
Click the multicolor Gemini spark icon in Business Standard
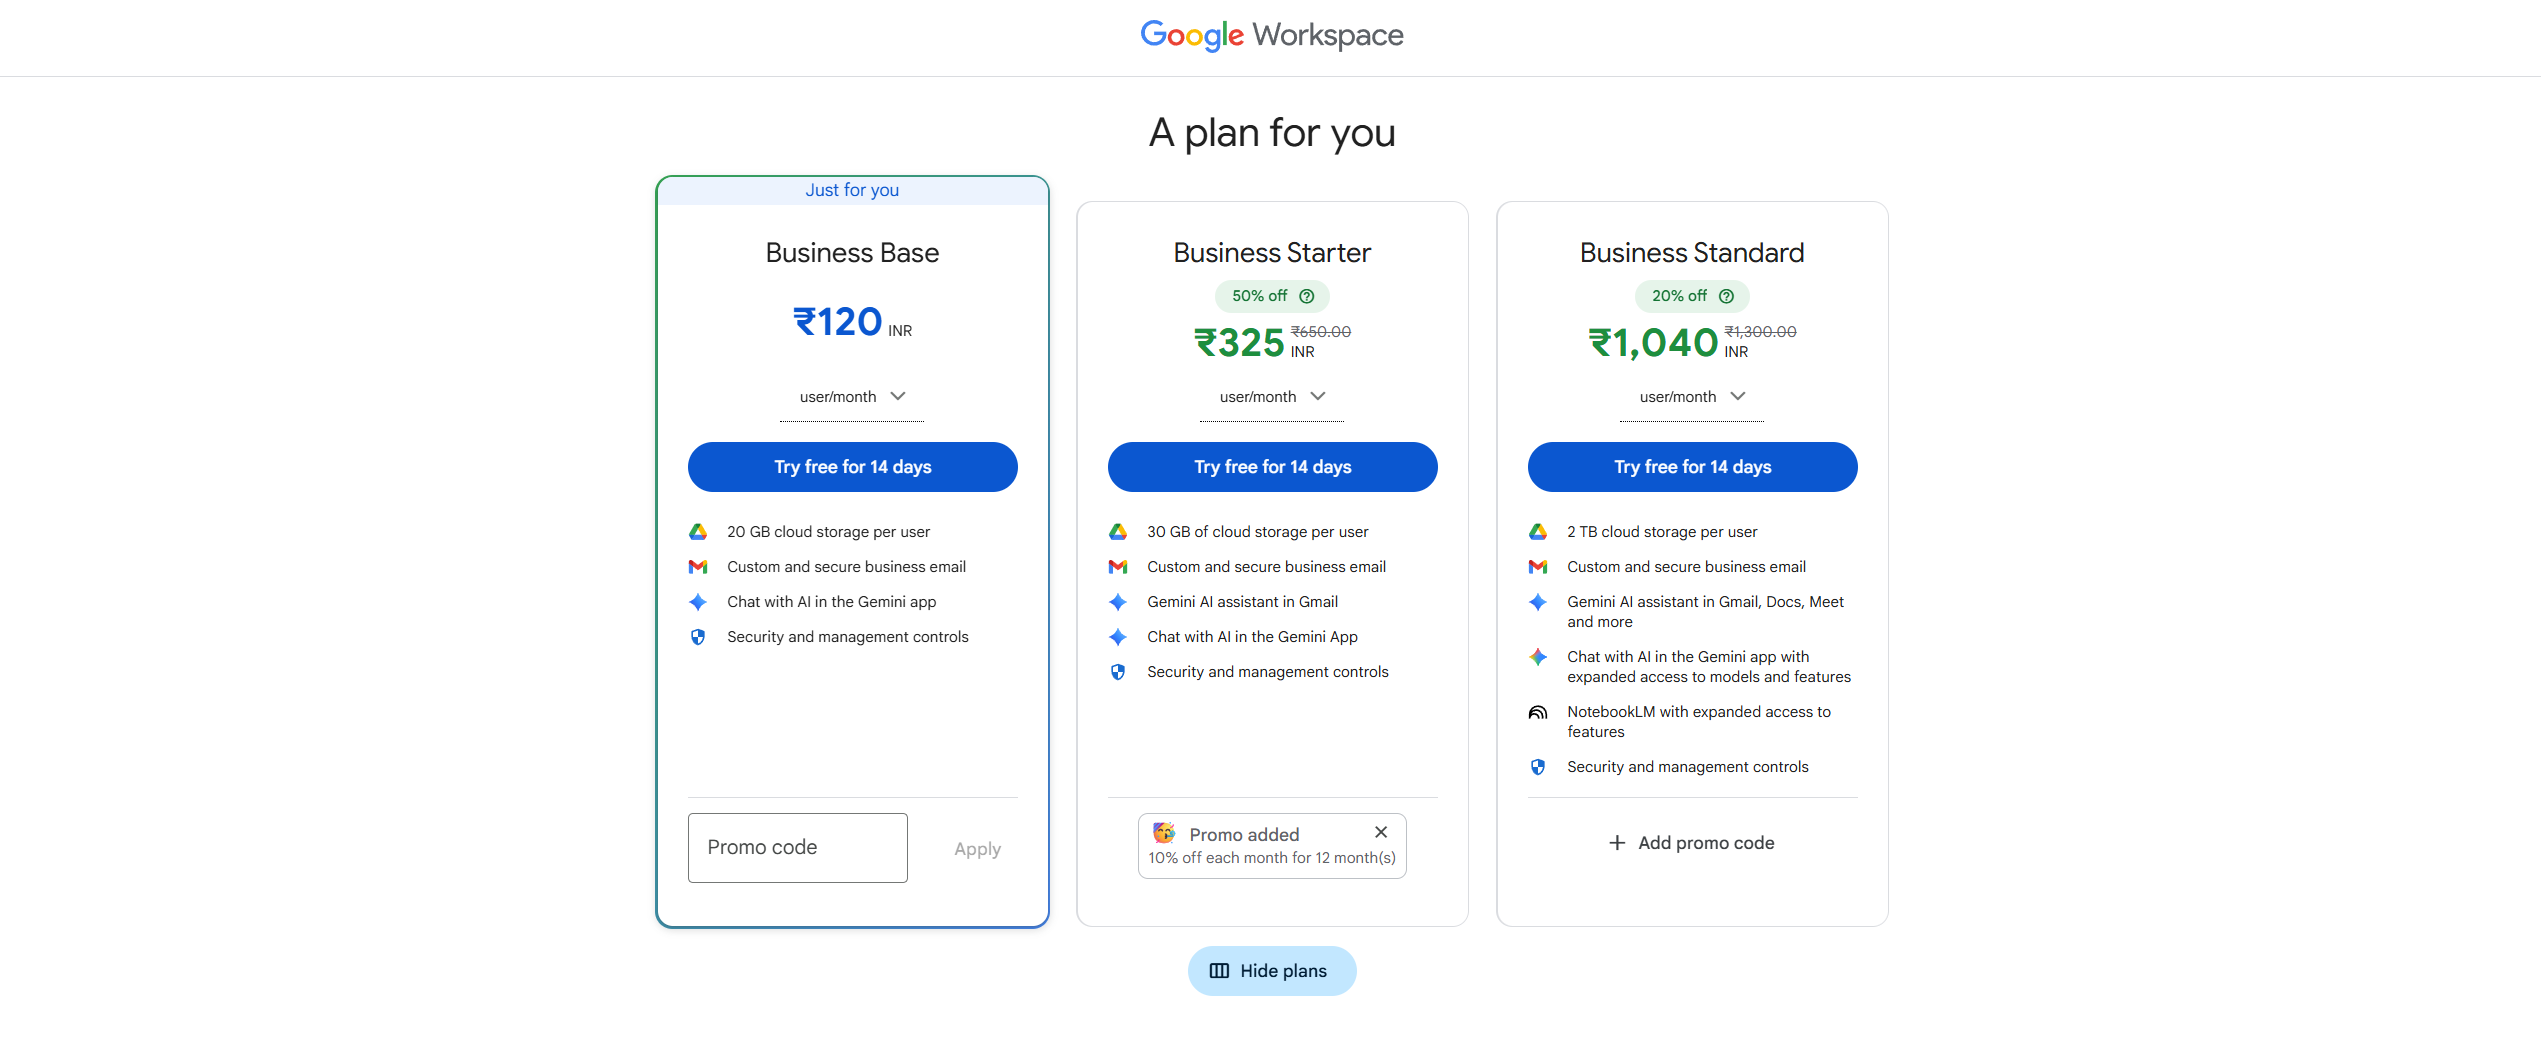1538,657
